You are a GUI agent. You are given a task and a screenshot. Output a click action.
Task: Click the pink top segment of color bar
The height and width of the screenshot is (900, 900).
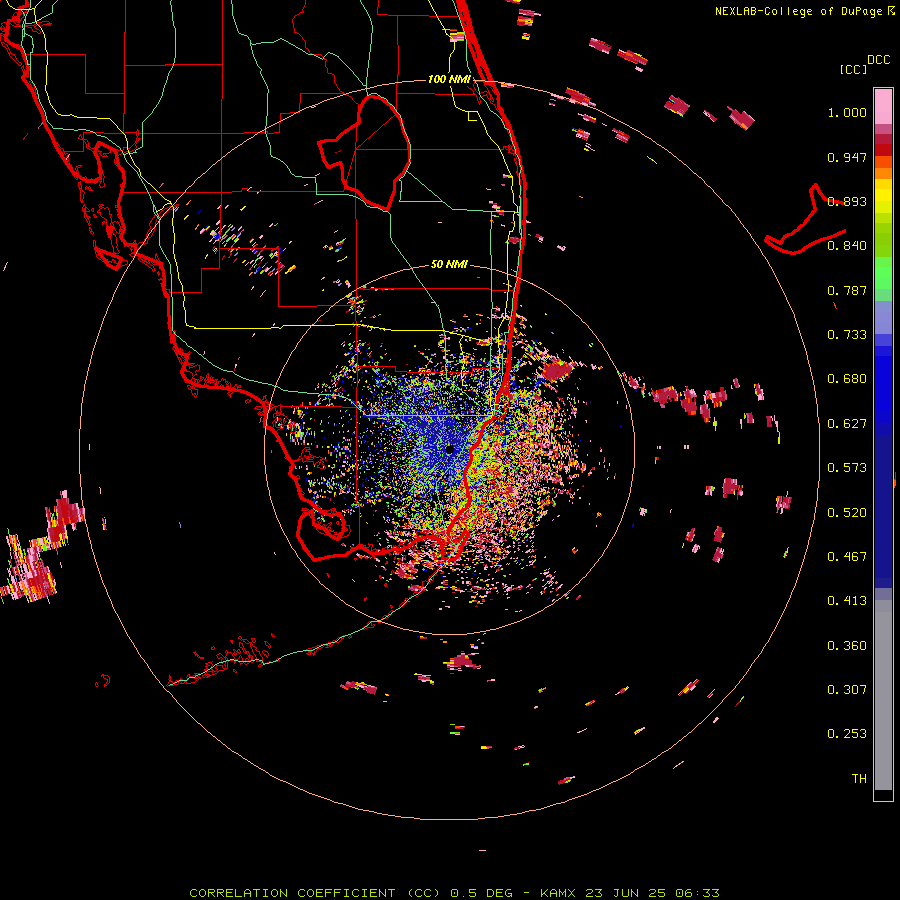[883, 107]
